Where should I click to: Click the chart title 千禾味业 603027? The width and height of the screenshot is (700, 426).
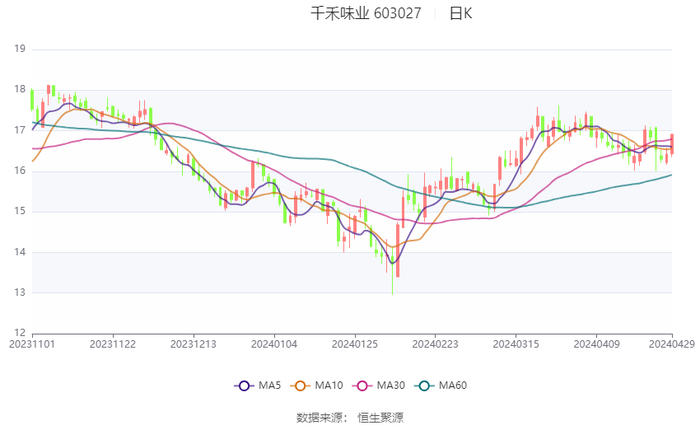coord(366,13)
